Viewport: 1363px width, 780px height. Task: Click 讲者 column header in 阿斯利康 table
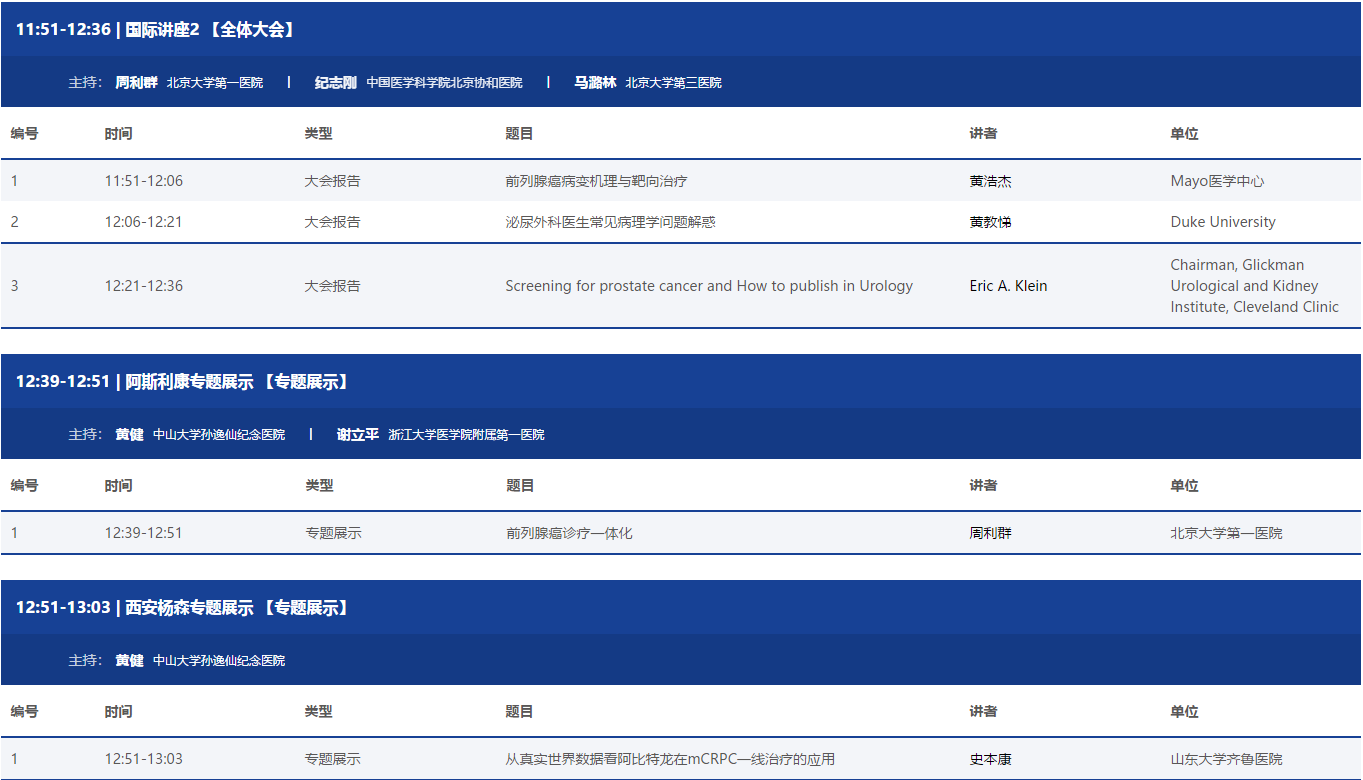(x=983, y=486)
